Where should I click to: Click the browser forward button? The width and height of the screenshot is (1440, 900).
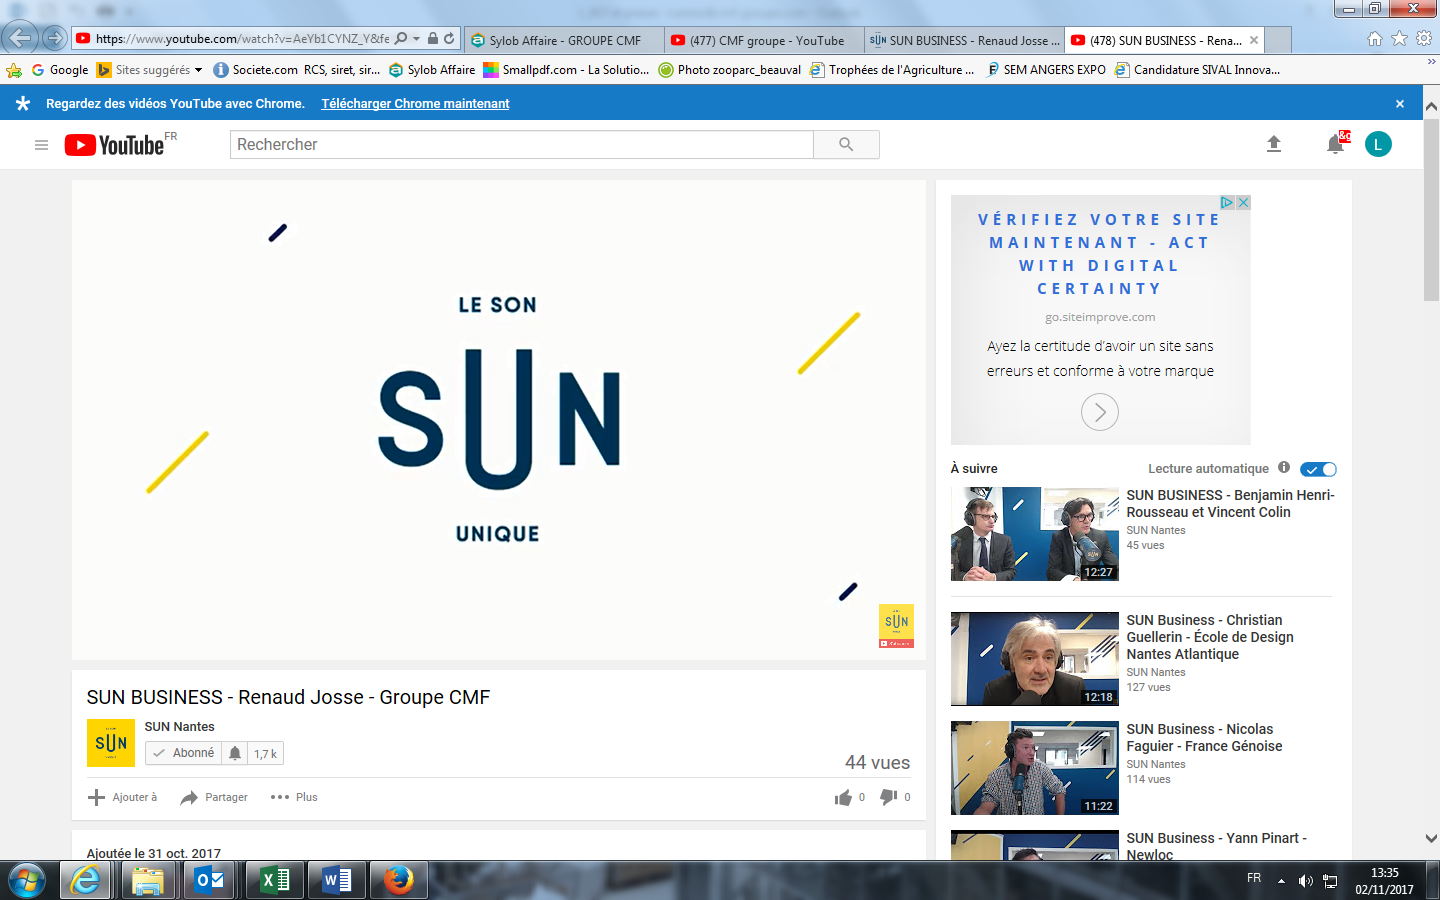click(x=54, y=39)
